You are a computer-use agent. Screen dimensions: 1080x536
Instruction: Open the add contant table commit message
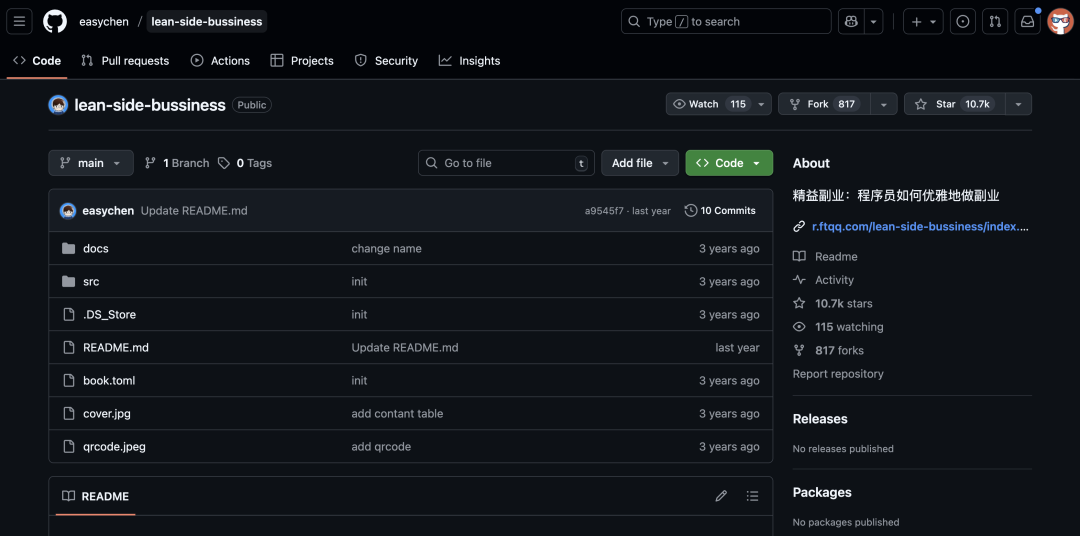[397, 413]
